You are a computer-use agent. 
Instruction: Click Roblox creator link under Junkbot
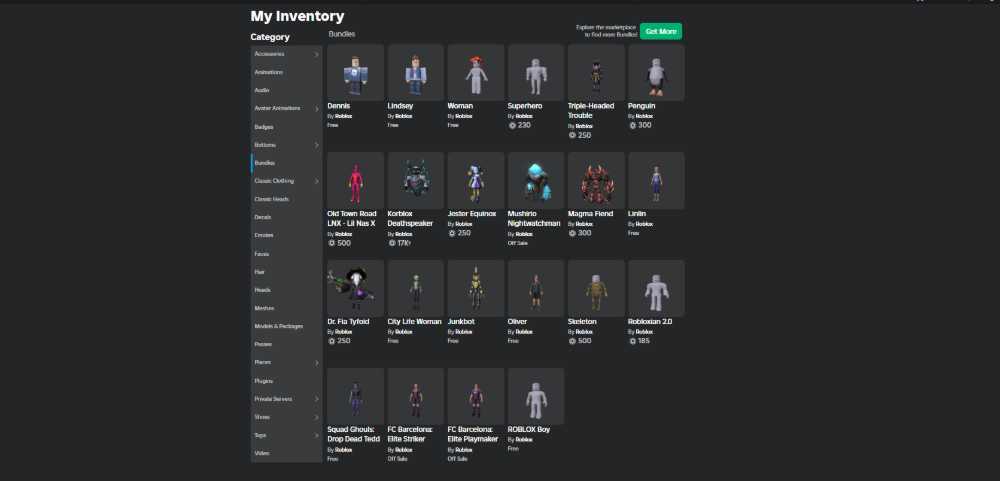tap(464, 332)
